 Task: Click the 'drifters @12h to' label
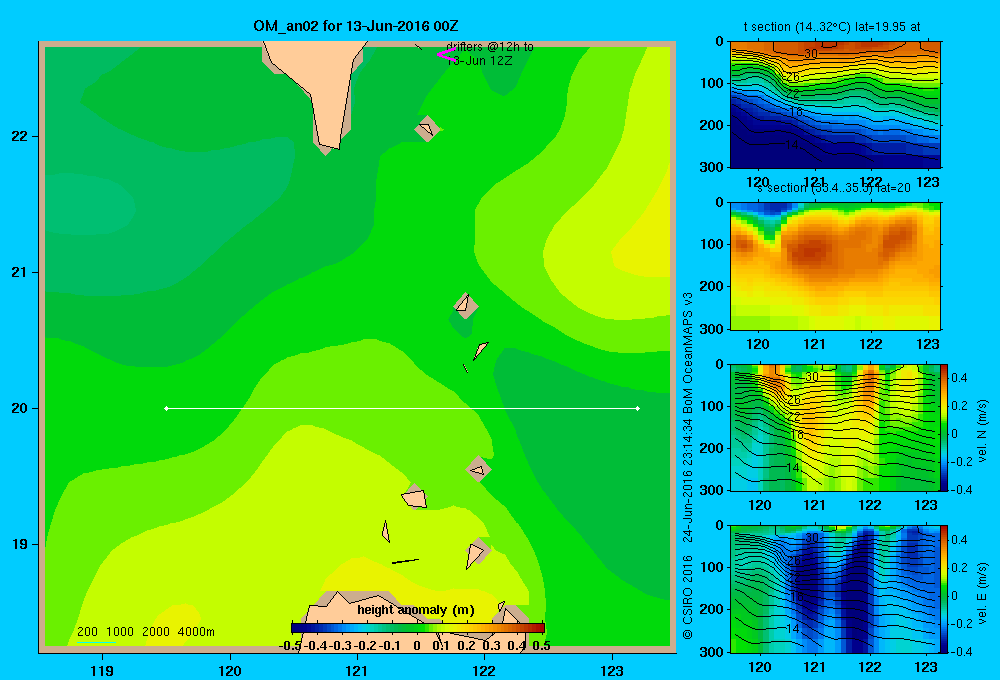click(490, 47)
